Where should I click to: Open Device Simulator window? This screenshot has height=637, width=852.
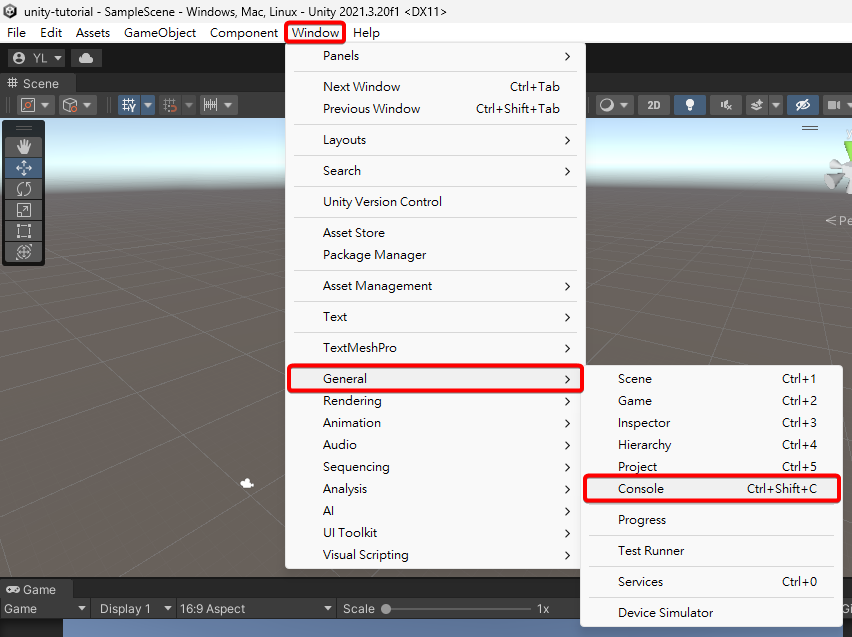[712, 613]
